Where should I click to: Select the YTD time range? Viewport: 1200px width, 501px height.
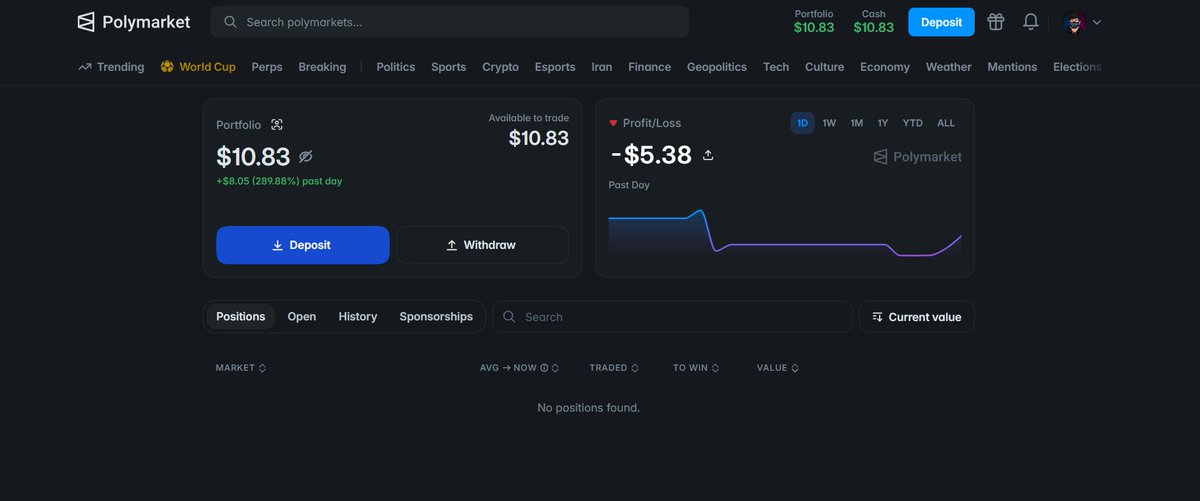point(912,123)
